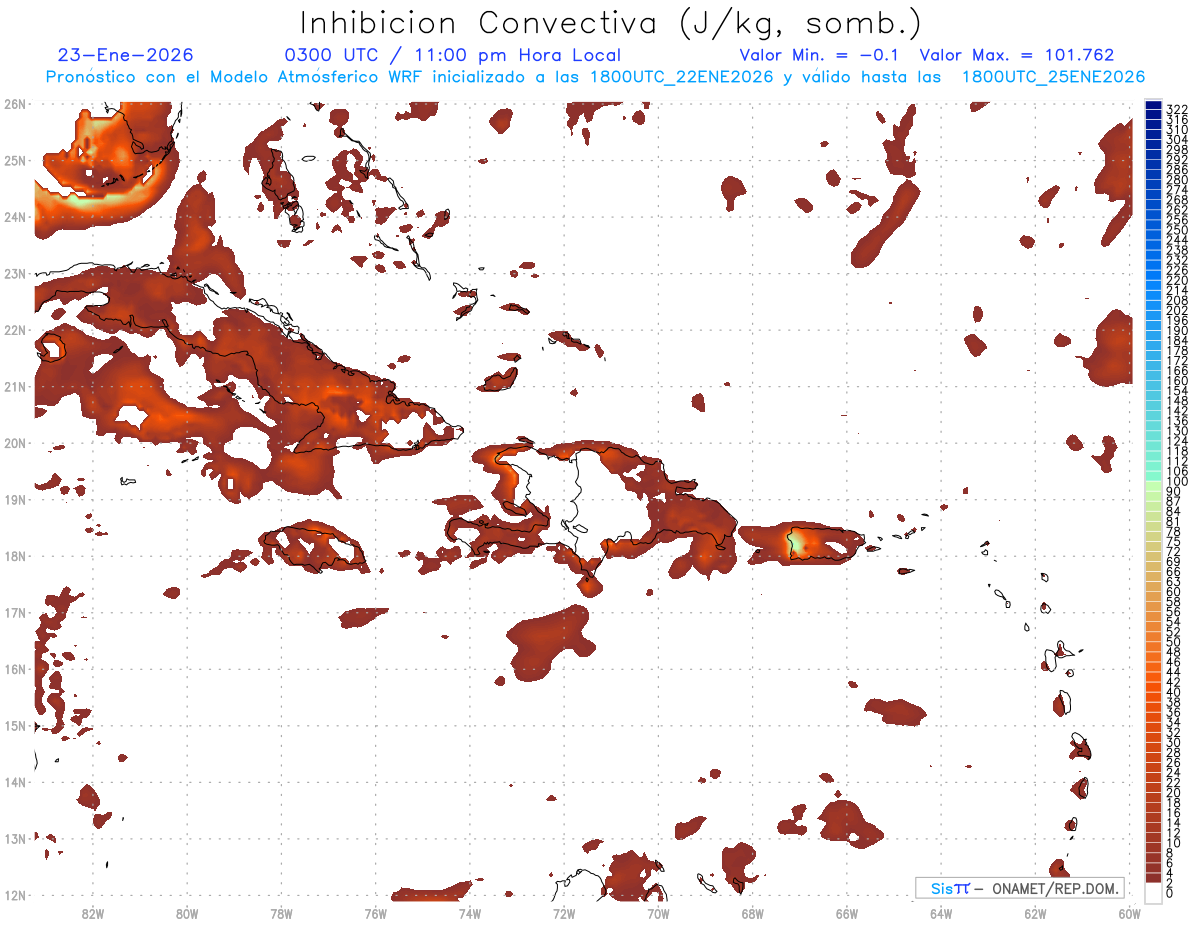1200x927 pixels.
Task: Click the '78W' longitude label
Action: 281,913
